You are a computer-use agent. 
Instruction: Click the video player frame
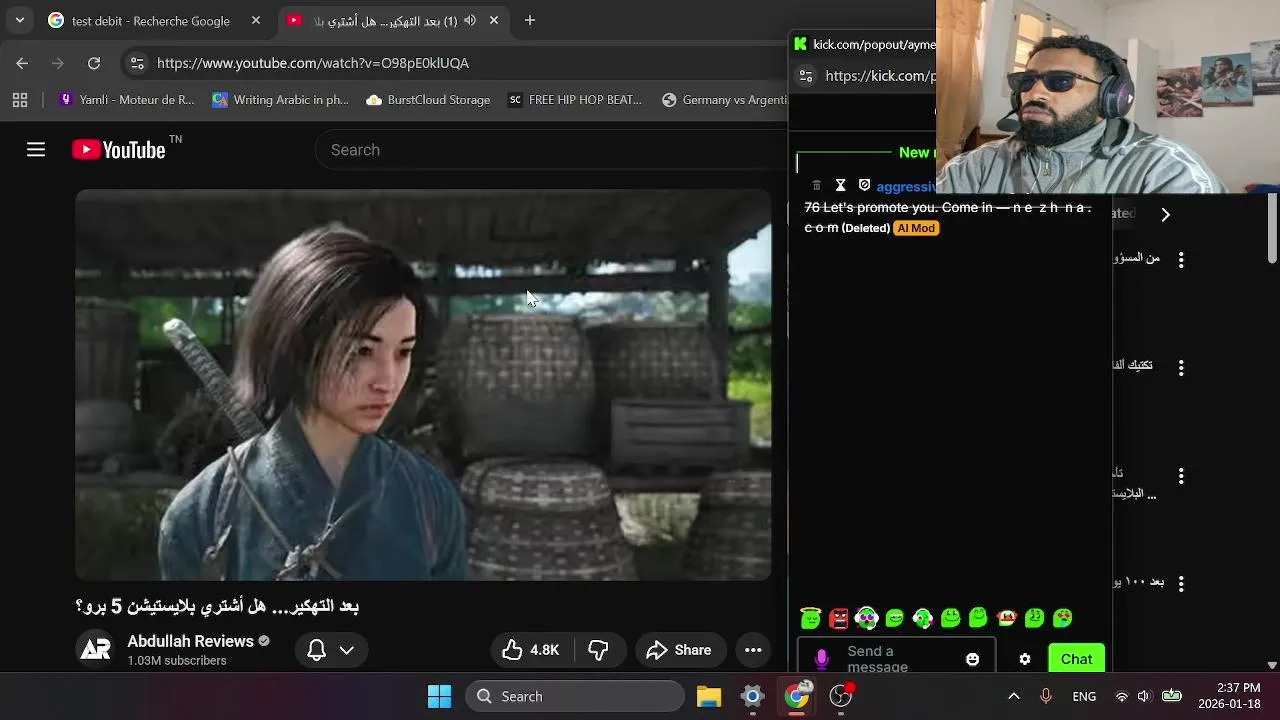[x=423, y=385]
